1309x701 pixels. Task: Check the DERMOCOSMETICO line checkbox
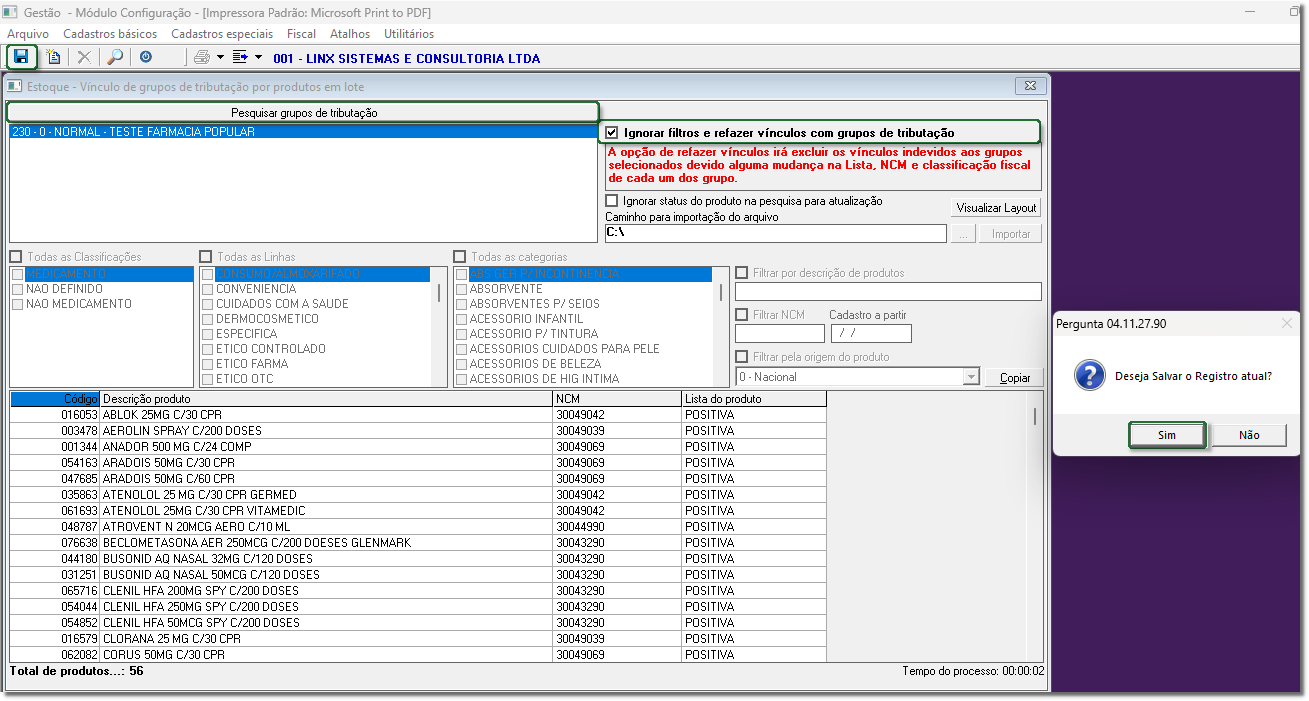[x=208, y=319]
